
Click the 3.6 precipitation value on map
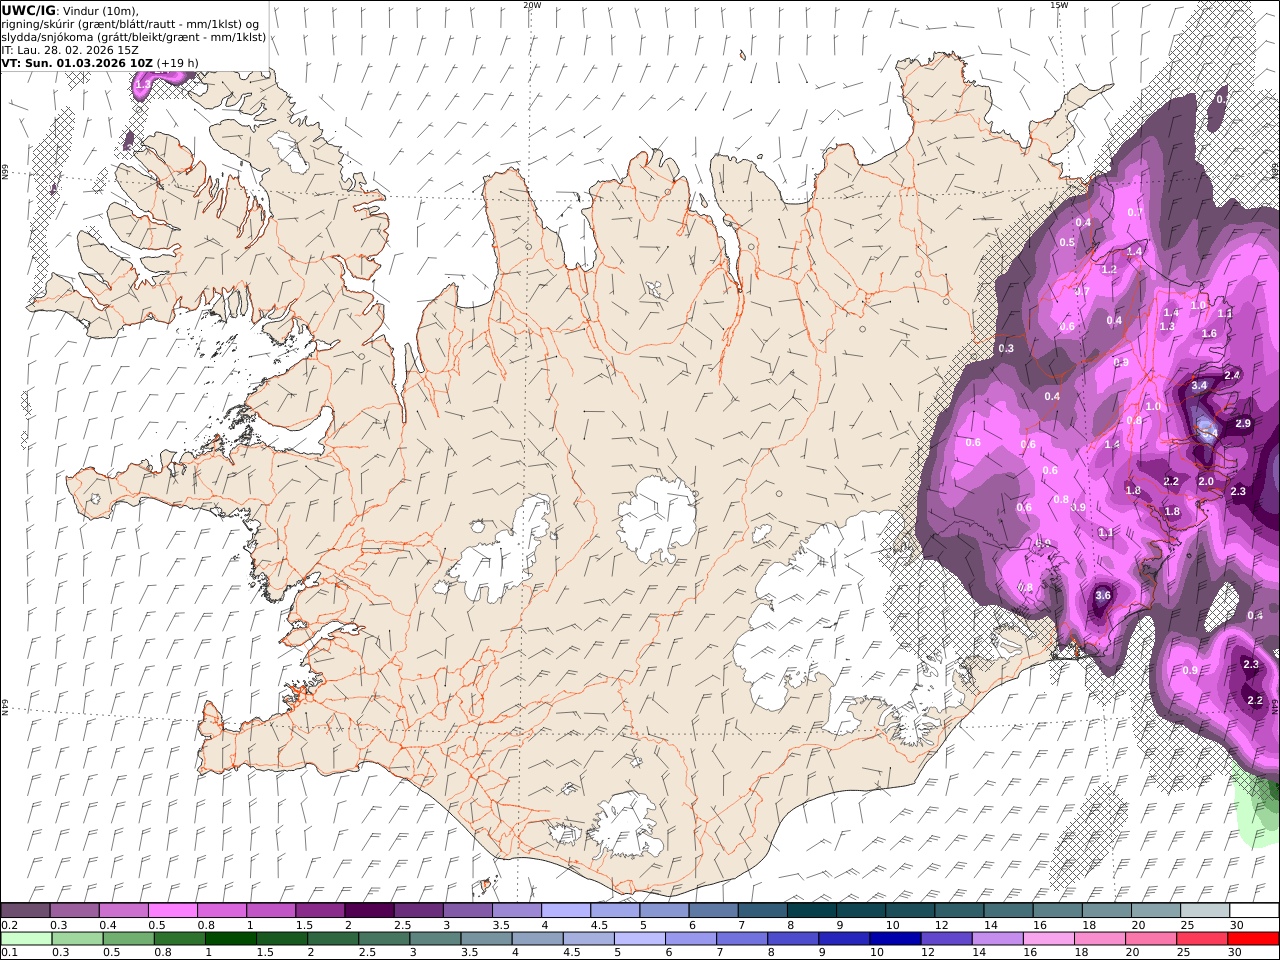(1103, 596)
